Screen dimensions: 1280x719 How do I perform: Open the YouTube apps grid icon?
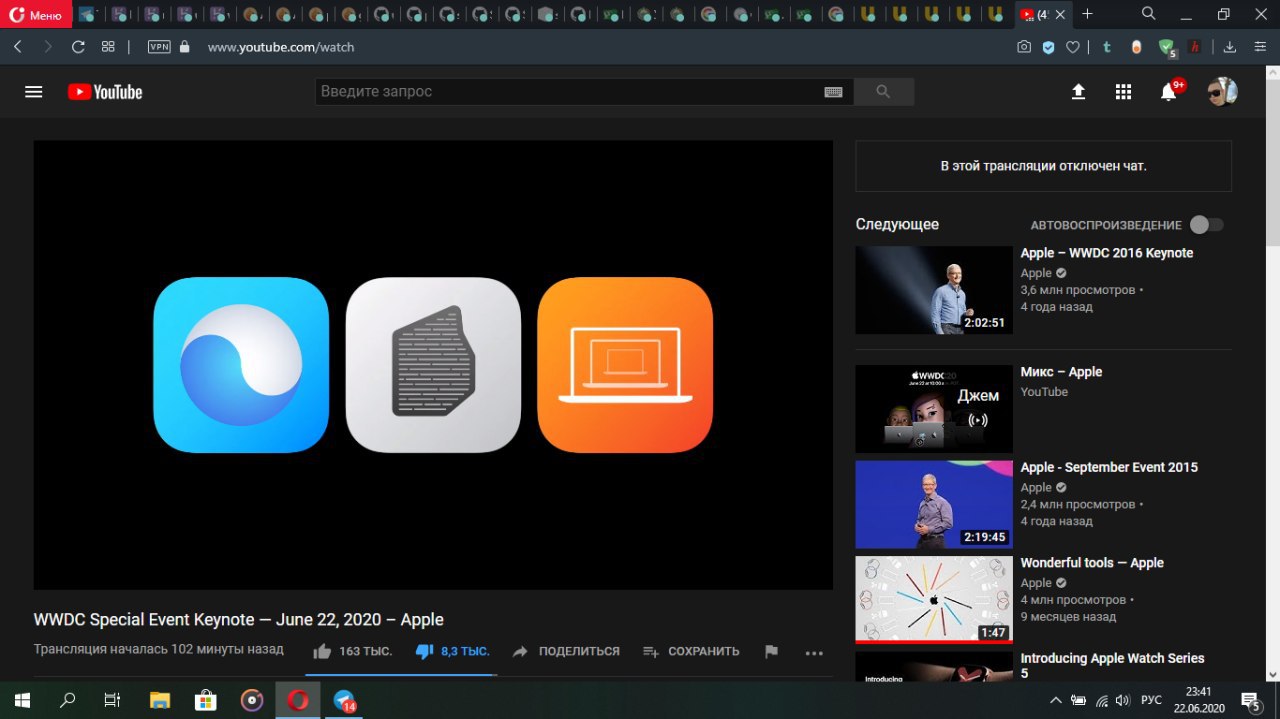coord(1123,92)
